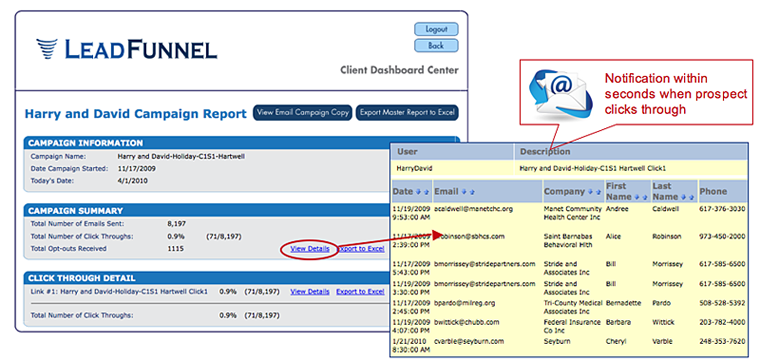This screenshot has width=760, height=361.
Task: Sort Company column with the down arrow
Action: pyautogui.click(x=590, y=192)
